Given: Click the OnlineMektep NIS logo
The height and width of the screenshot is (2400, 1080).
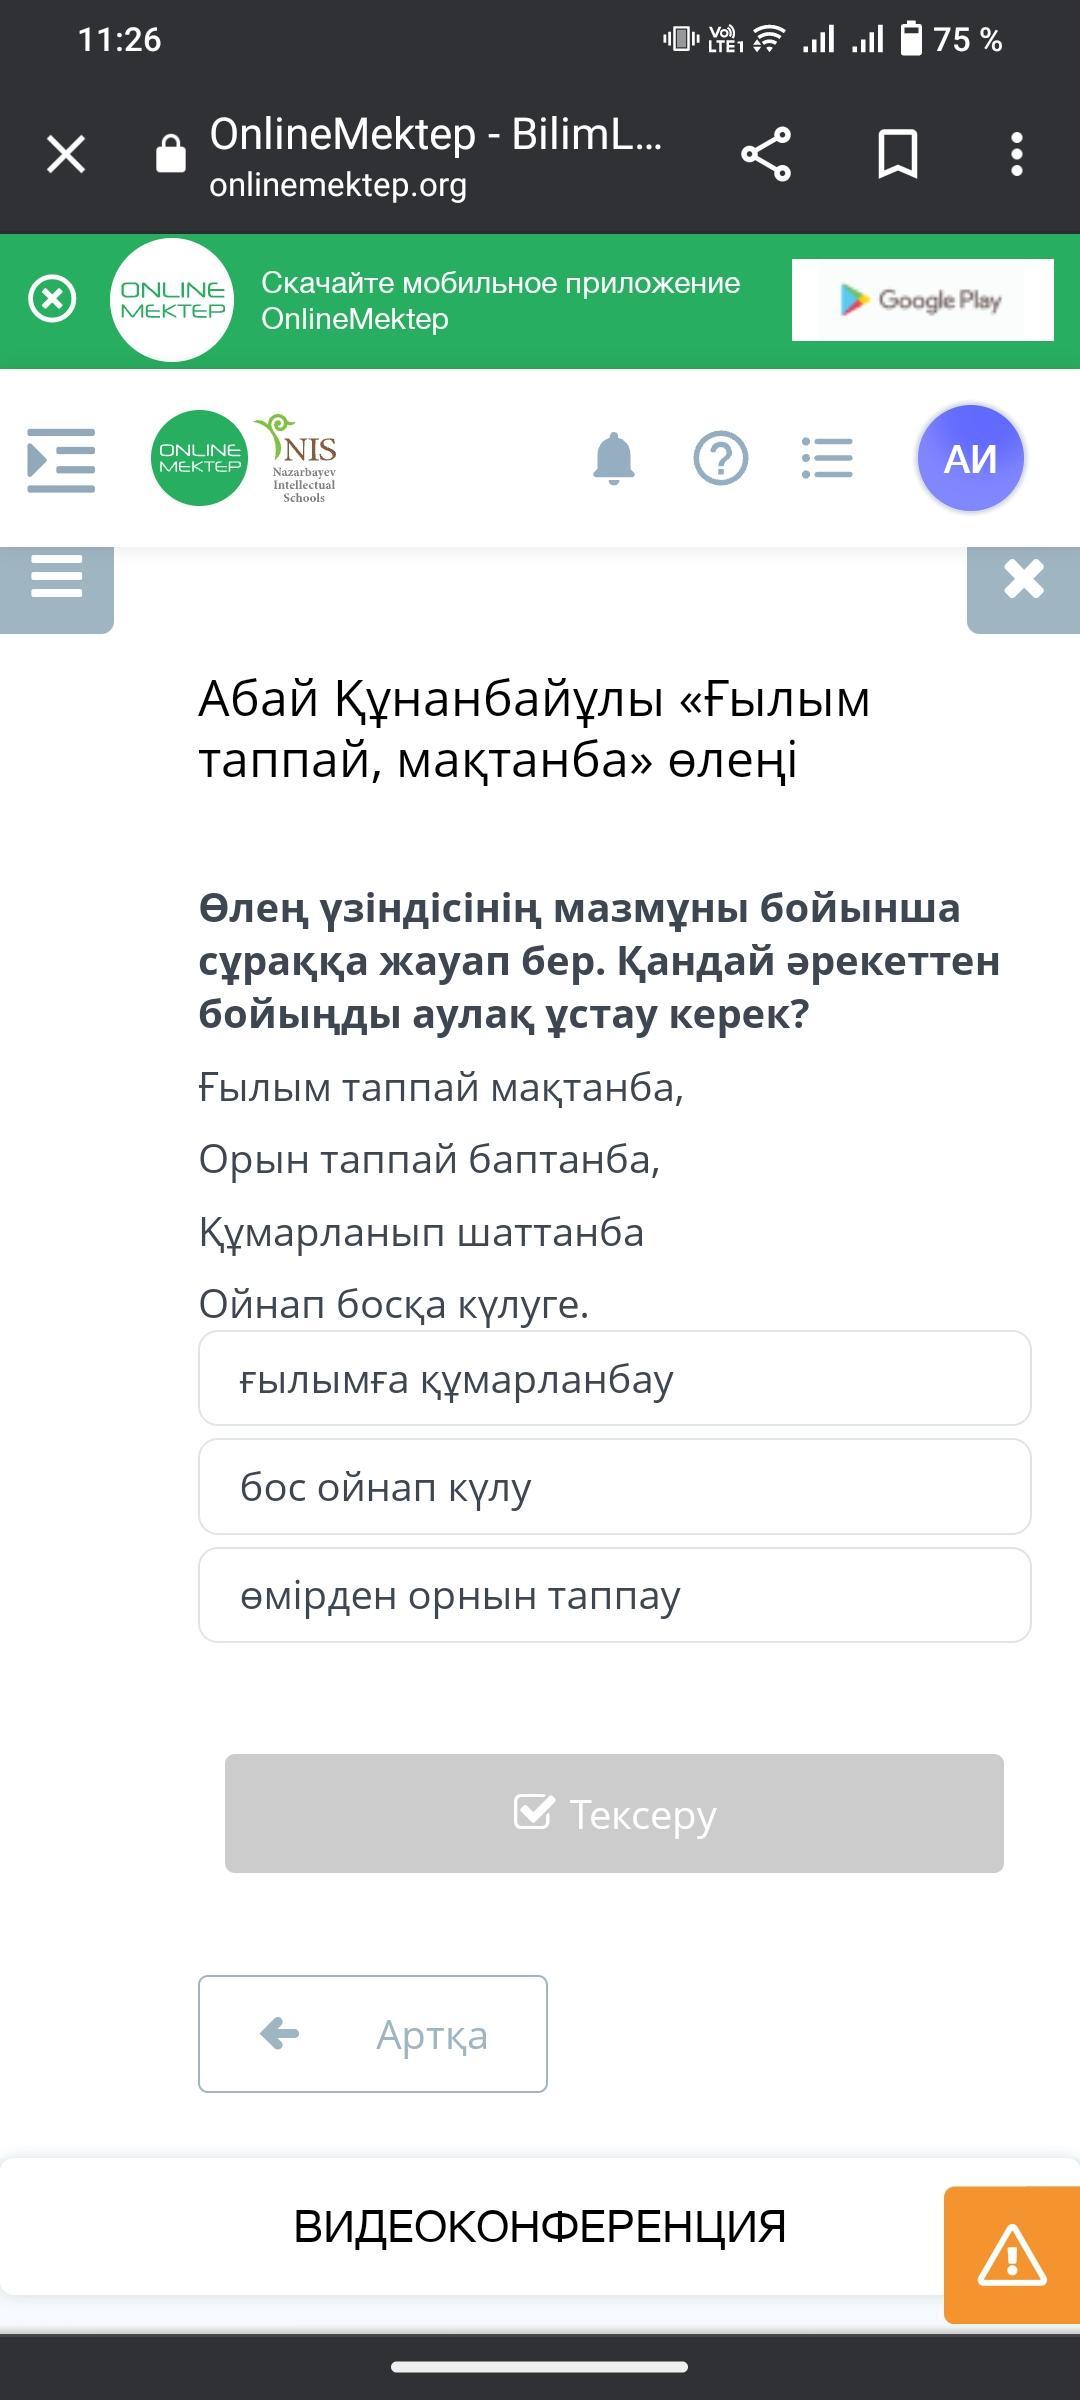Looking at the screenshot, I should coord(244,459).
